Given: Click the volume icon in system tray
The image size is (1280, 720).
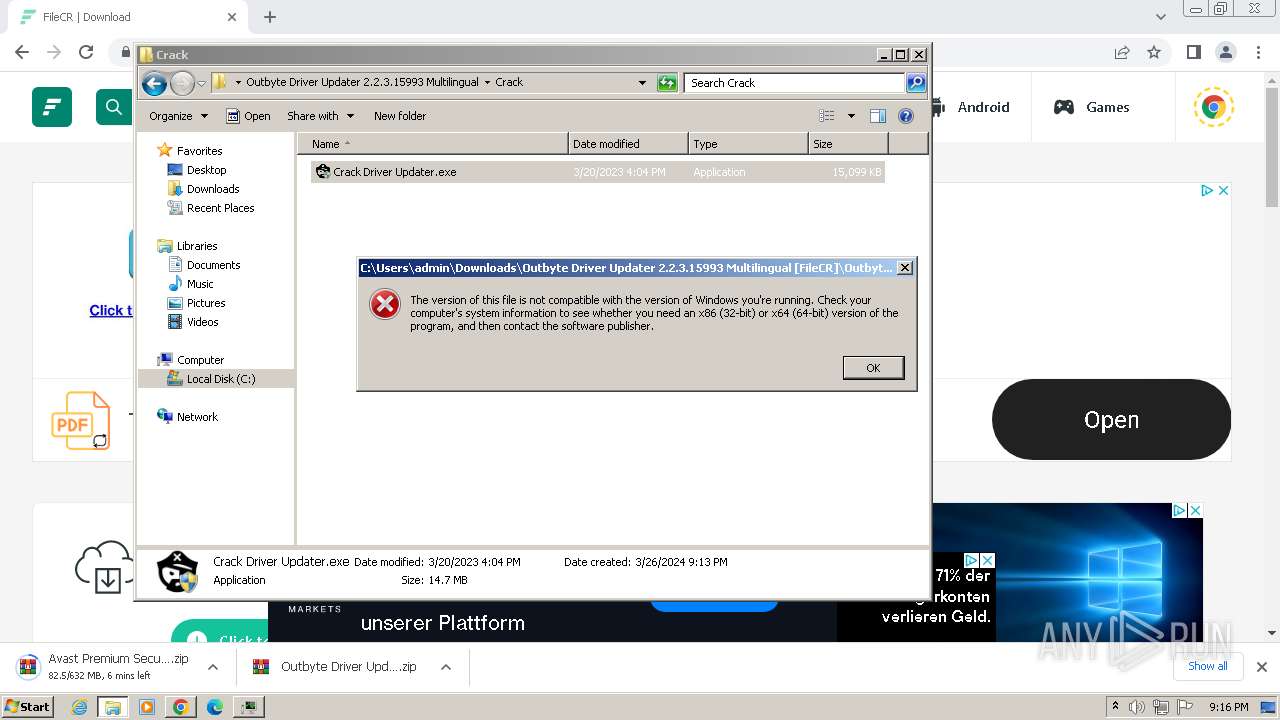Looking at the screenshot, I should pos(1137,707).
